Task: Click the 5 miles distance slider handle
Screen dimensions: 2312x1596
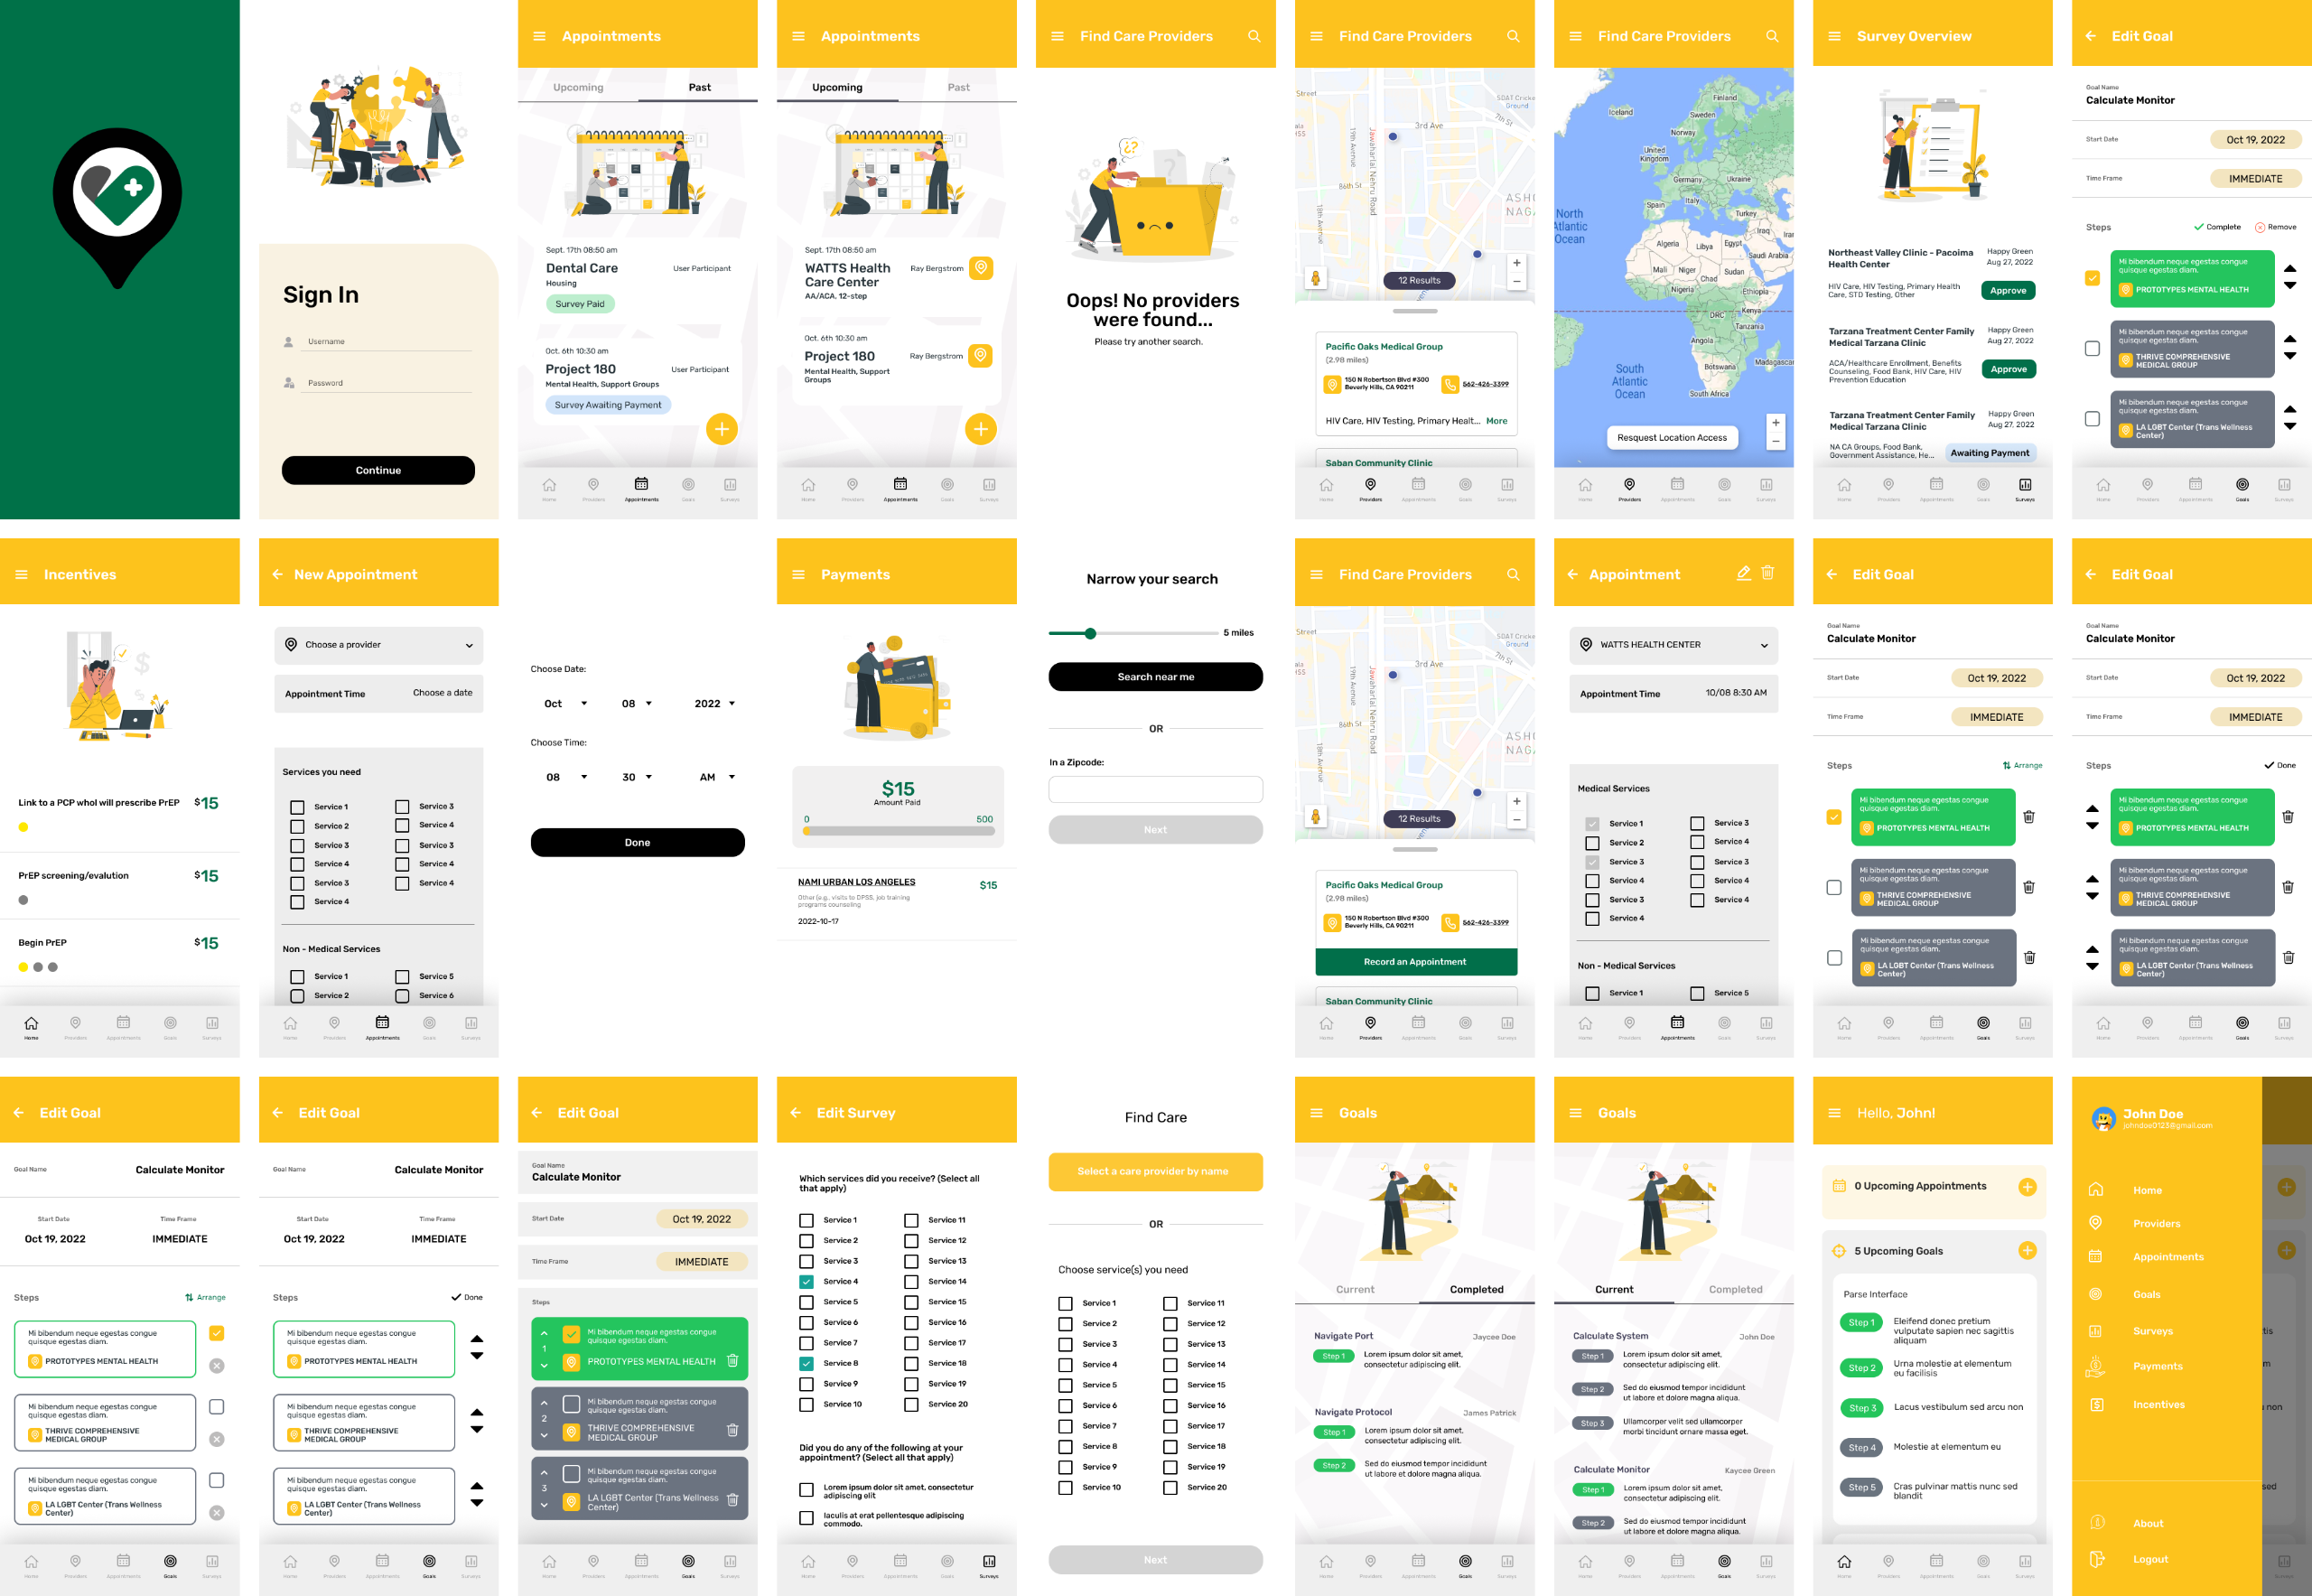Action: 1090,633
